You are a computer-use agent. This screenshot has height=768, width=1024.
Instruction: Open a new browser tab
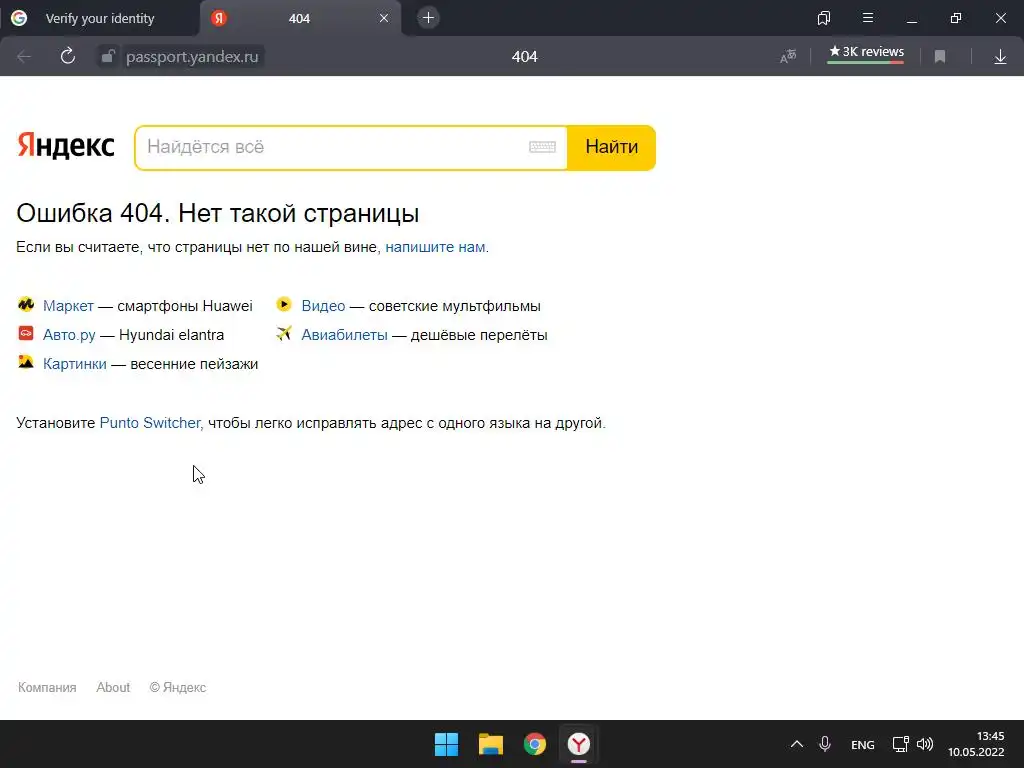(428, 18)
